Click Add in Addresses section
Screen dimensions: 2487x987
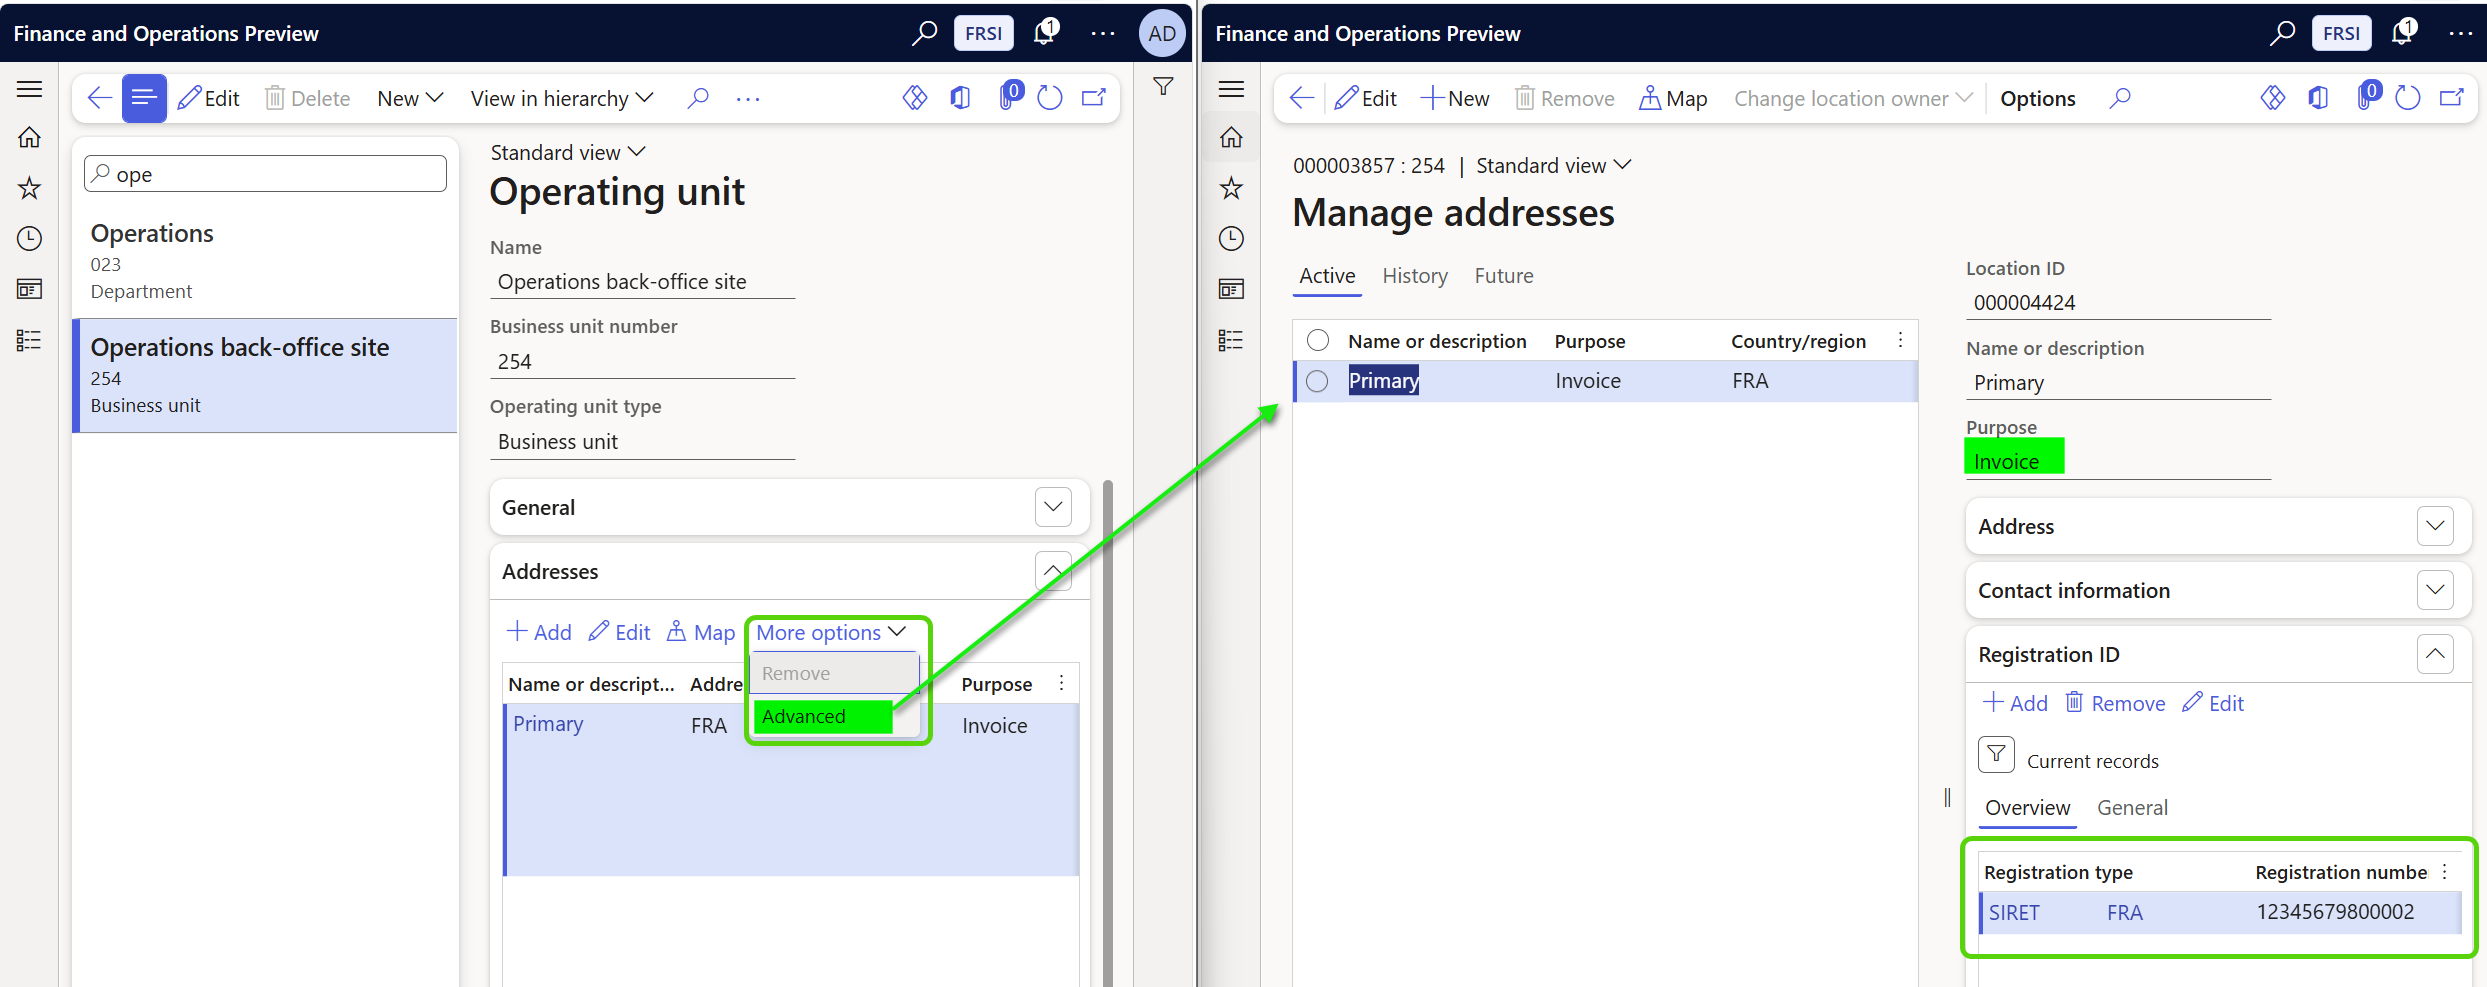539,632
